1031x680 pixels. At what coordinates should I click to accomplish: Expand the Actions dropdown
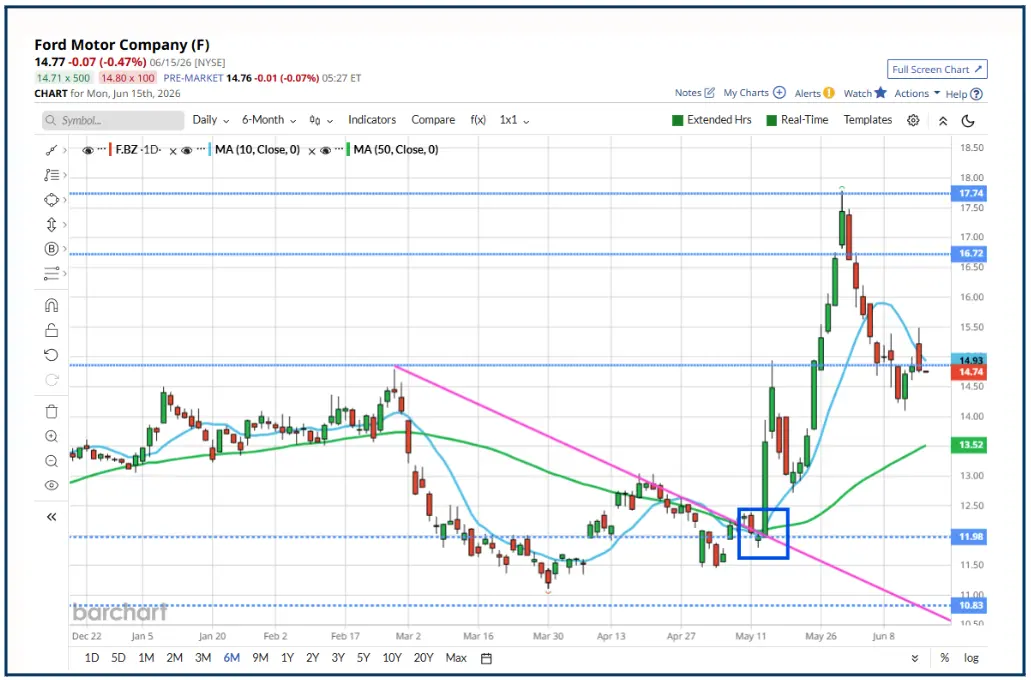[x=917, y=93]
